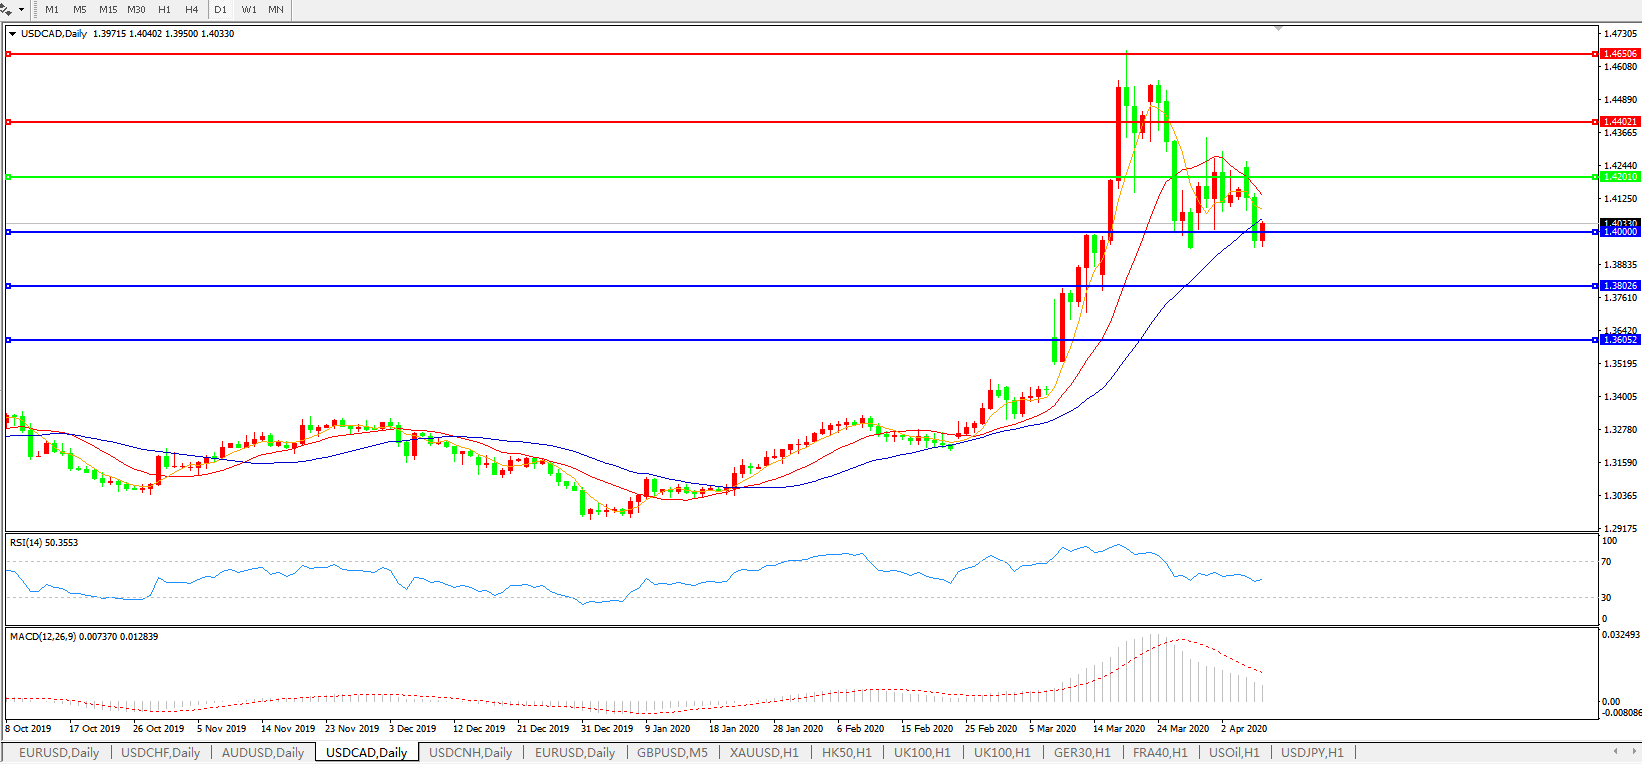Select the red 1.46506 line handle
Viewport: 1642px width, 764px height.
9,54
